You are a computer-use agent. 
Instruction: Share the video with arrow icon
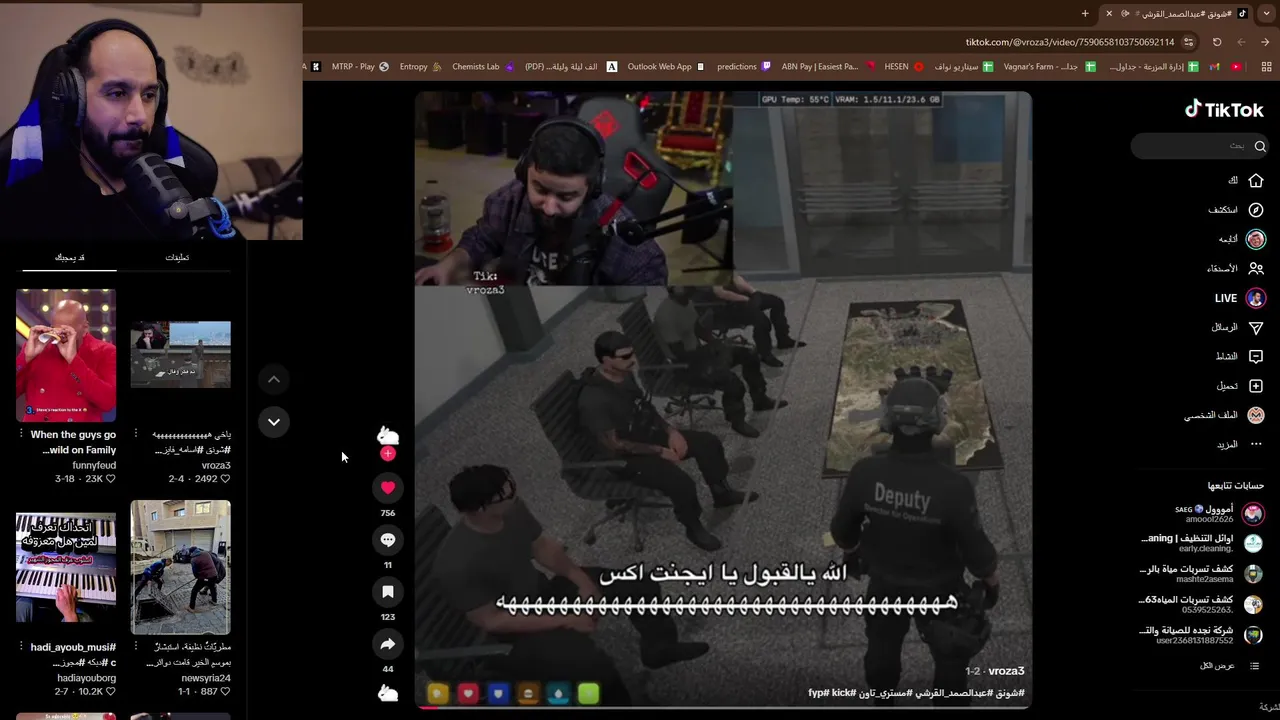point(388,643)
